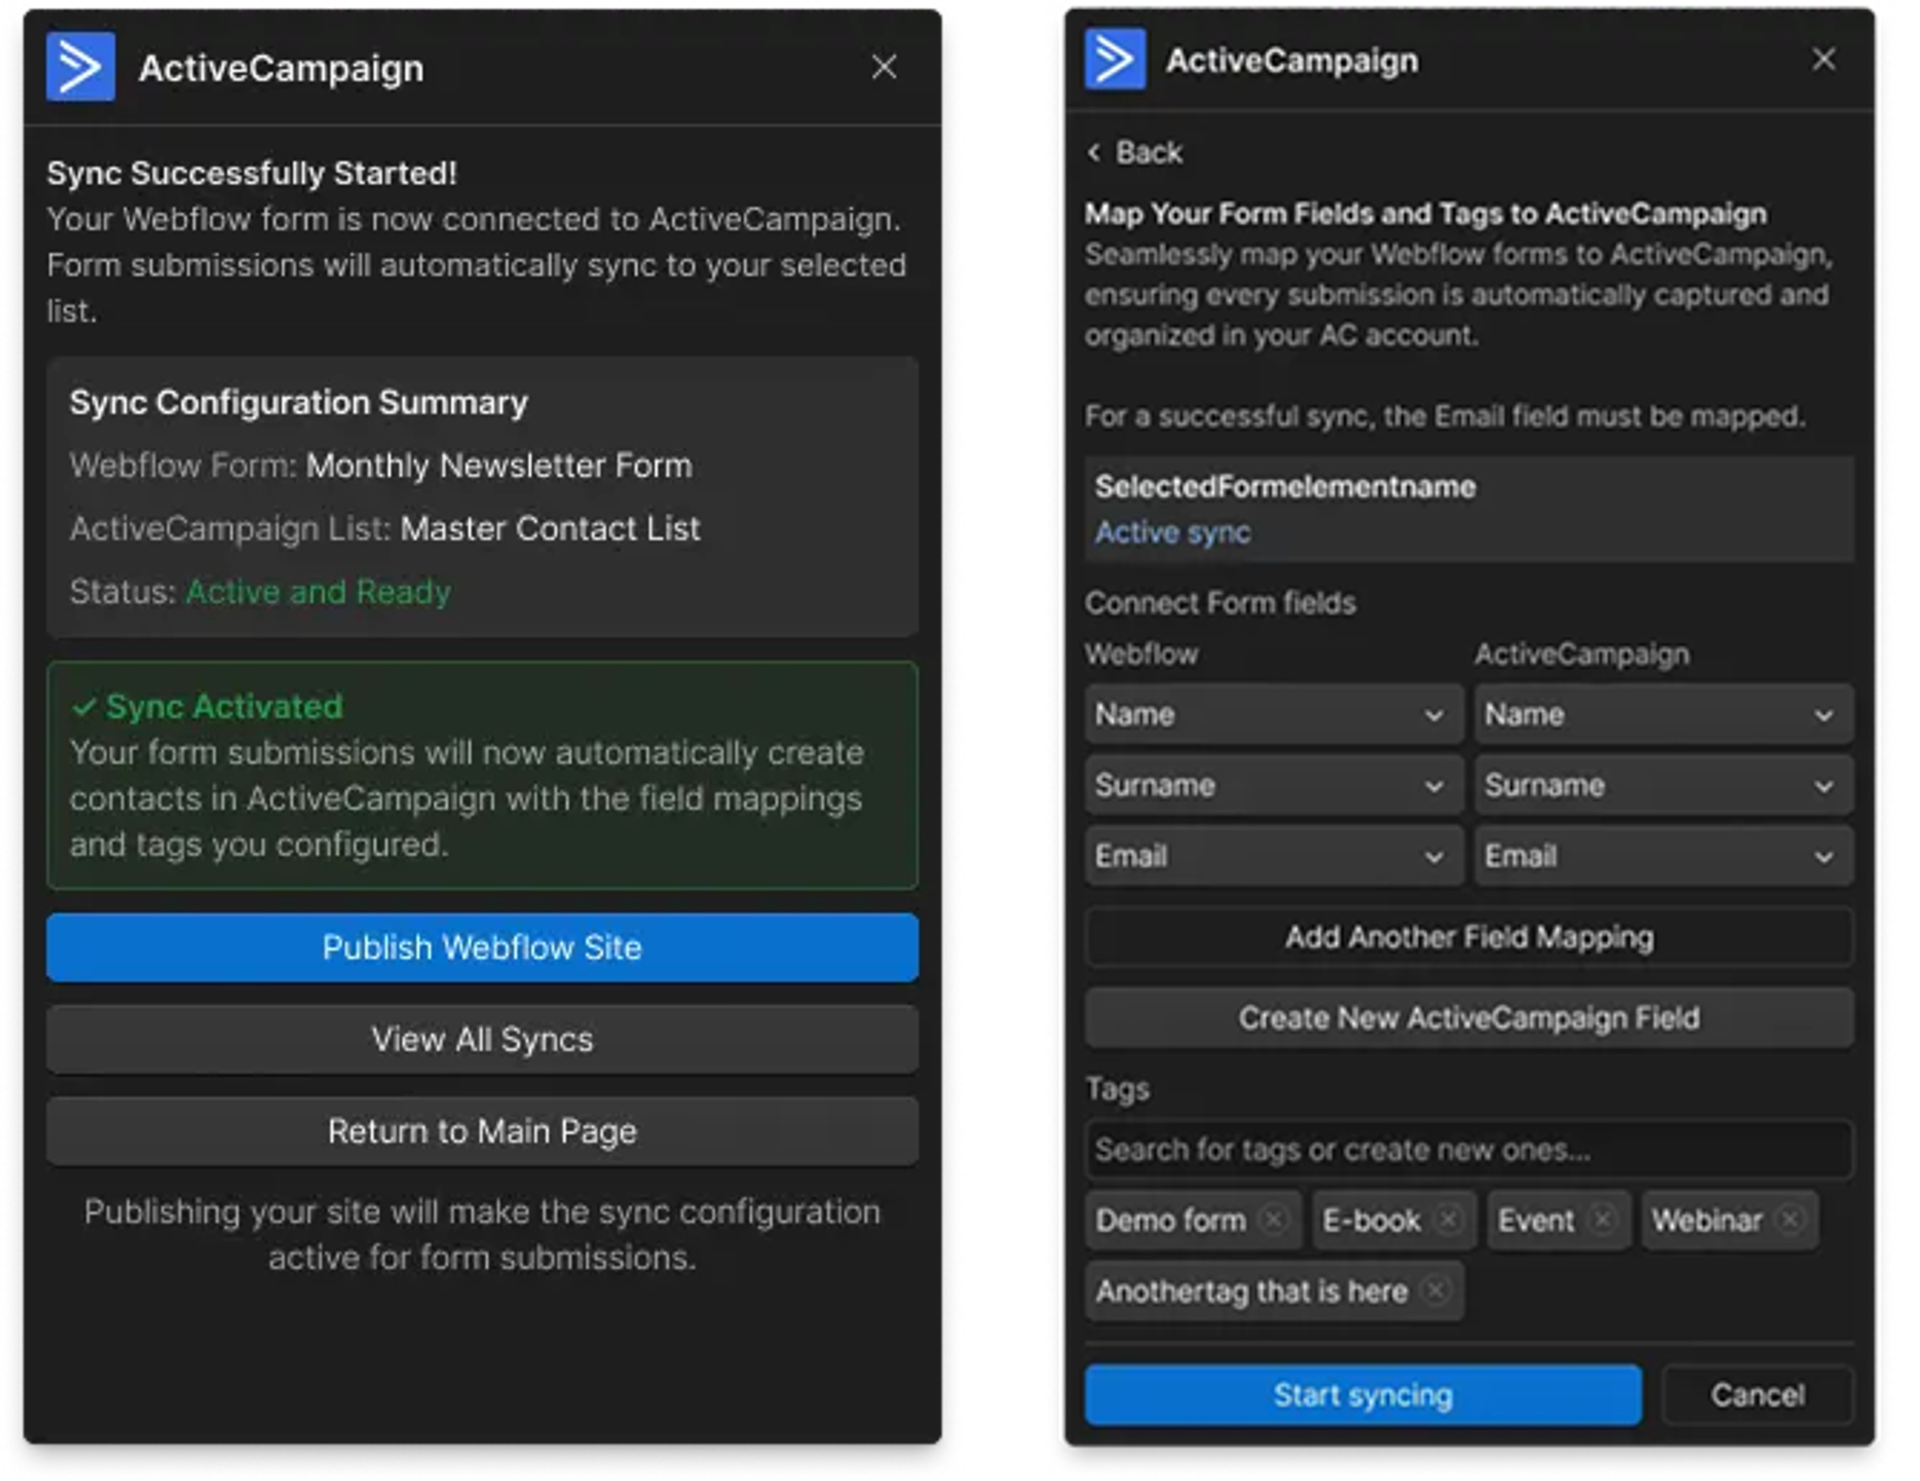This screenshot has width=1920, height=1481.
Task: Focus the tags search field
Action: point(1469,1150)
